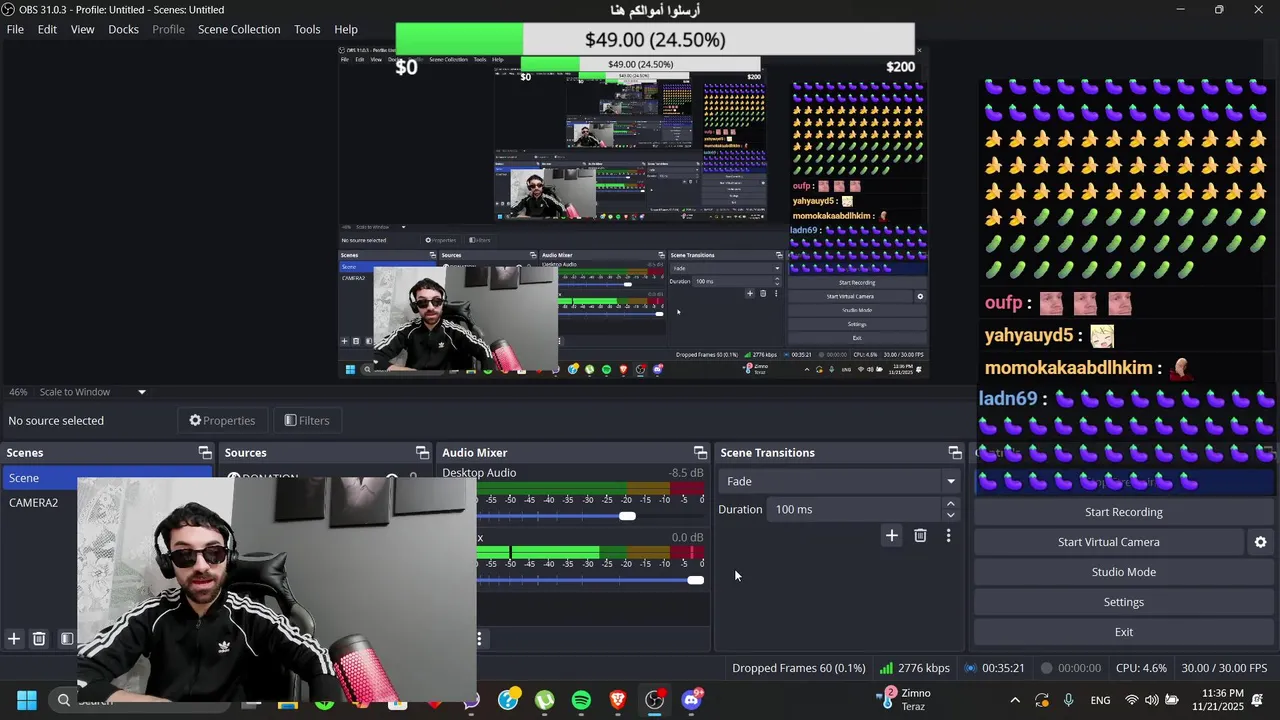Open the Scale to Window dropdown
This screenshot has height=720, width=1280.
[x=93, y=392]
